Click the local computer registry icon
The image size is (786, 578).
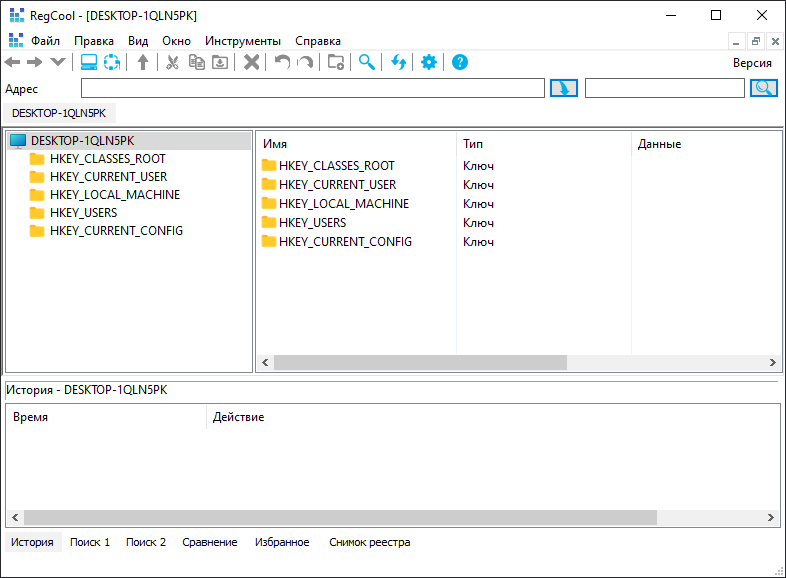click(89, 62)
